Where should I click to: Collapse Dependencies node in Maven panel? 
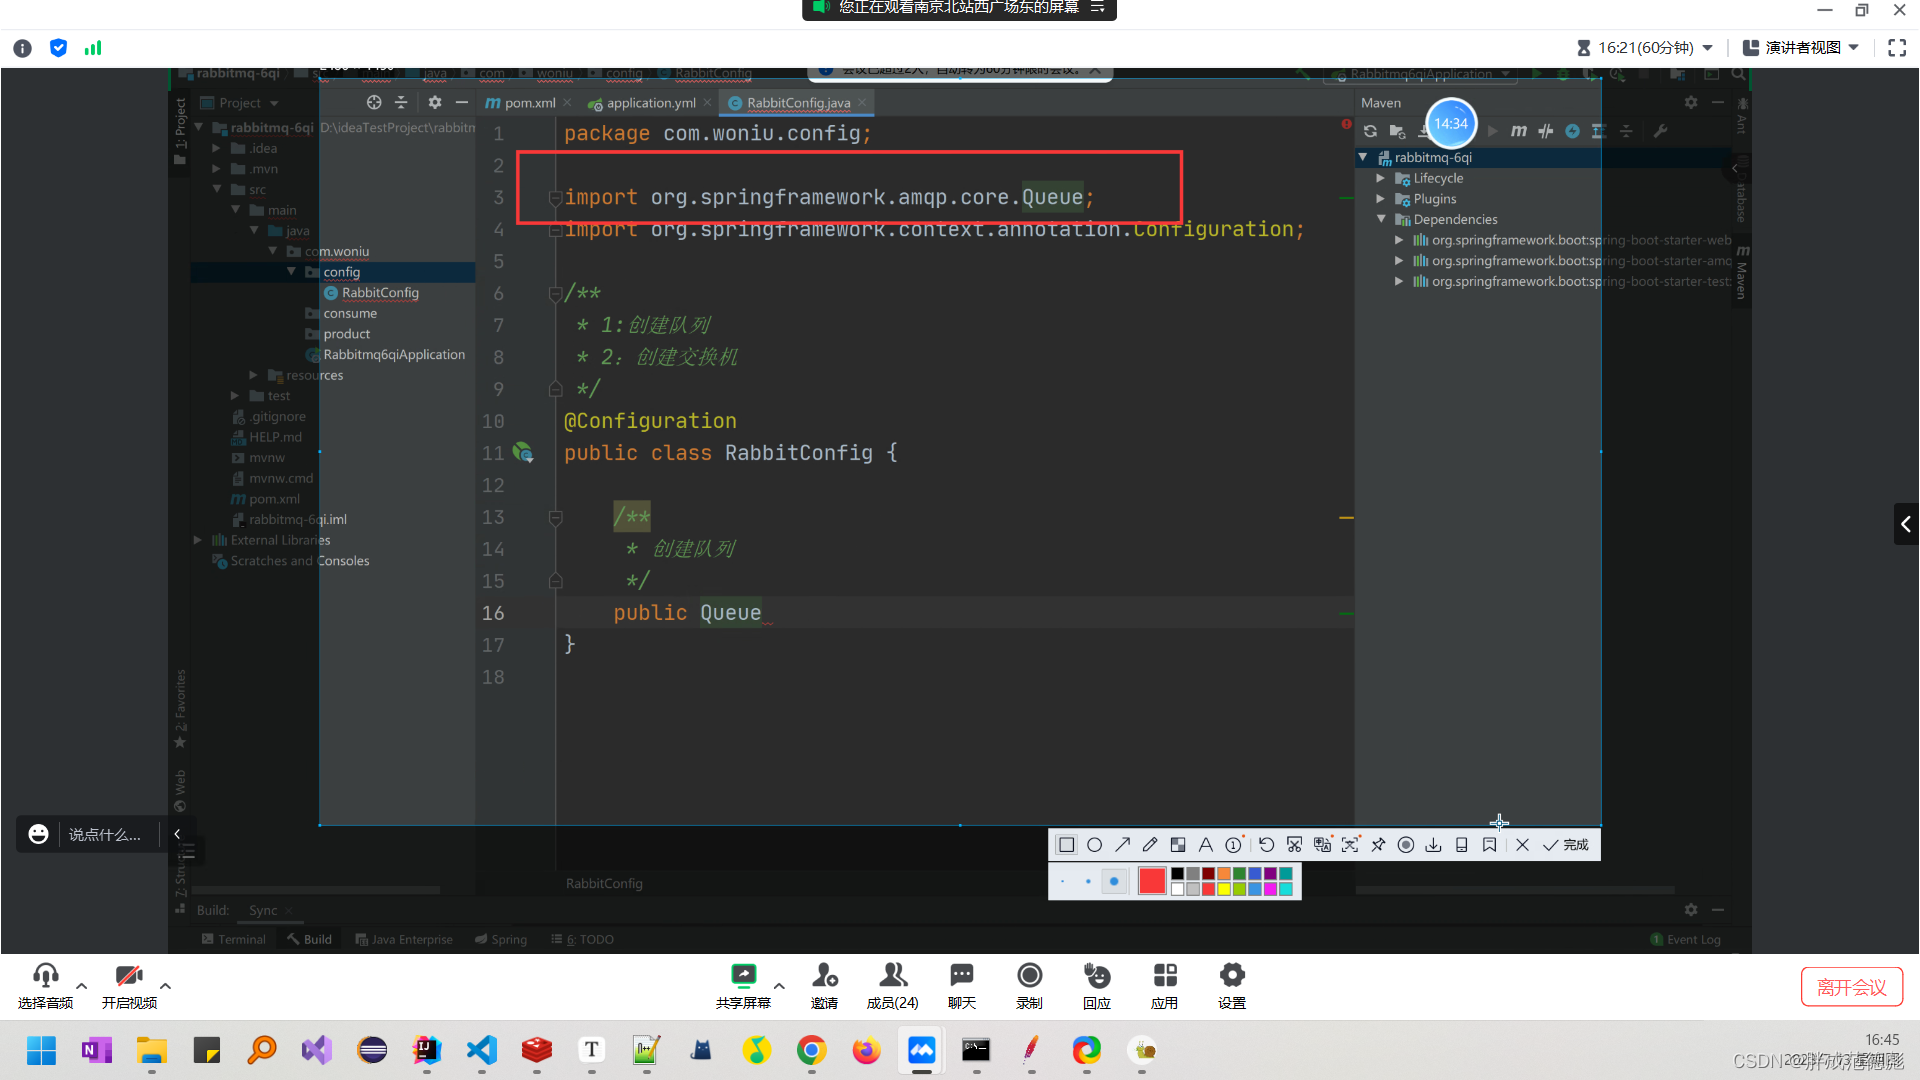point(1380,219)
